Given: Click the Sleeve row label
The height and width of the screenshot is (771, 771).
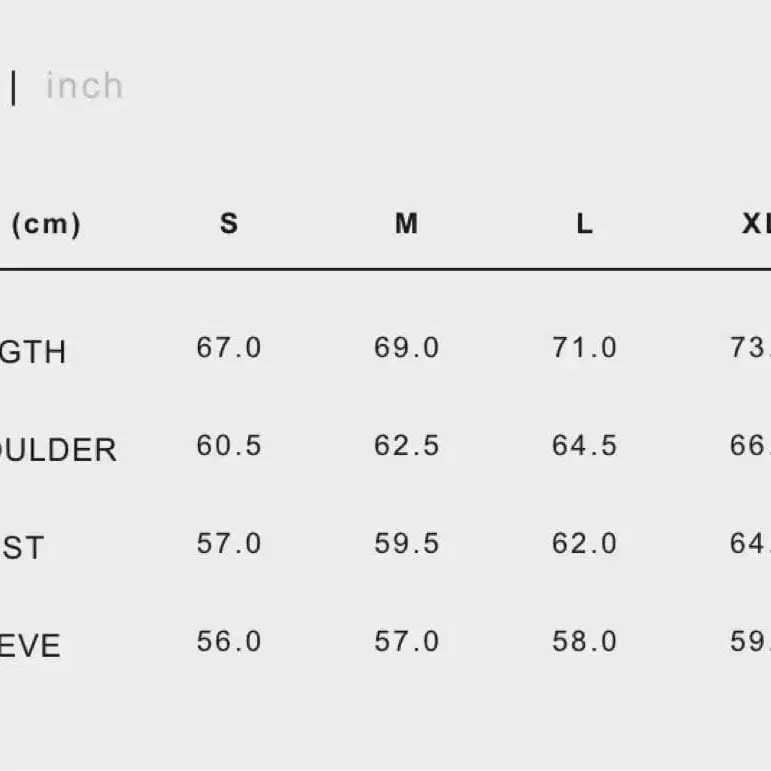Looking at the screenshot, I should click(30, 646).
